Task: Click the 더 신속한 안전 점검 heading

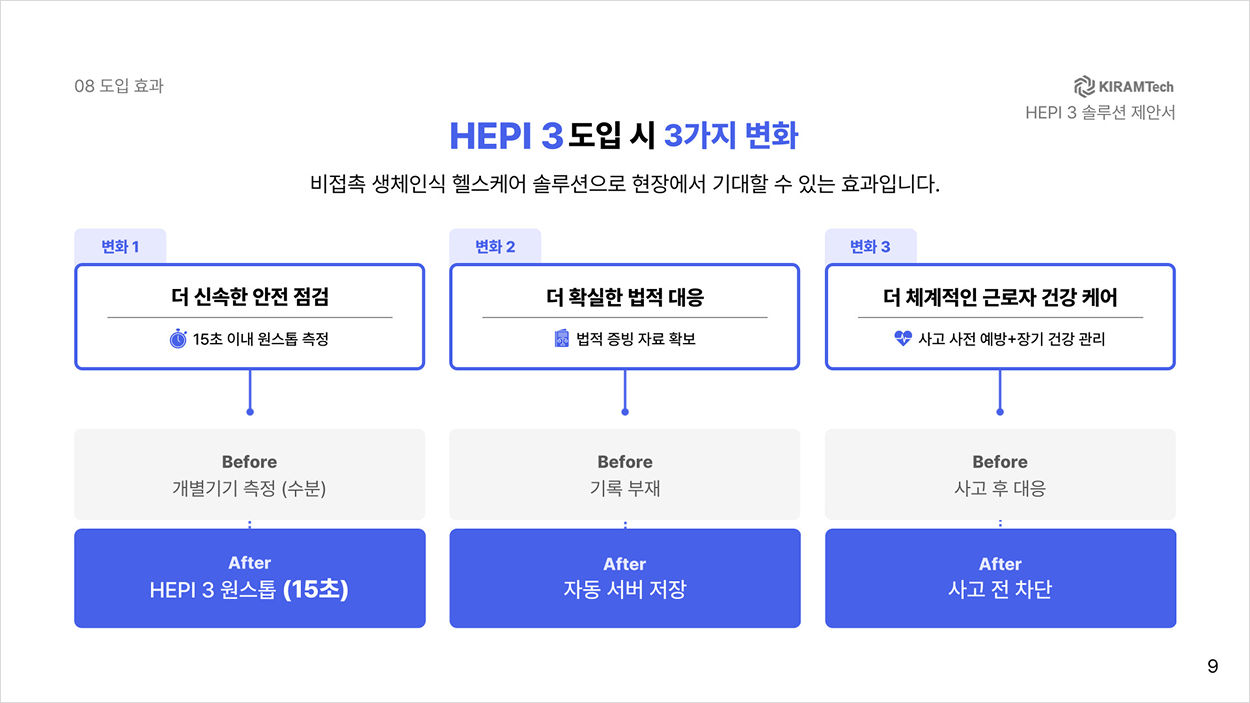Action: click(x=250, y=297)
